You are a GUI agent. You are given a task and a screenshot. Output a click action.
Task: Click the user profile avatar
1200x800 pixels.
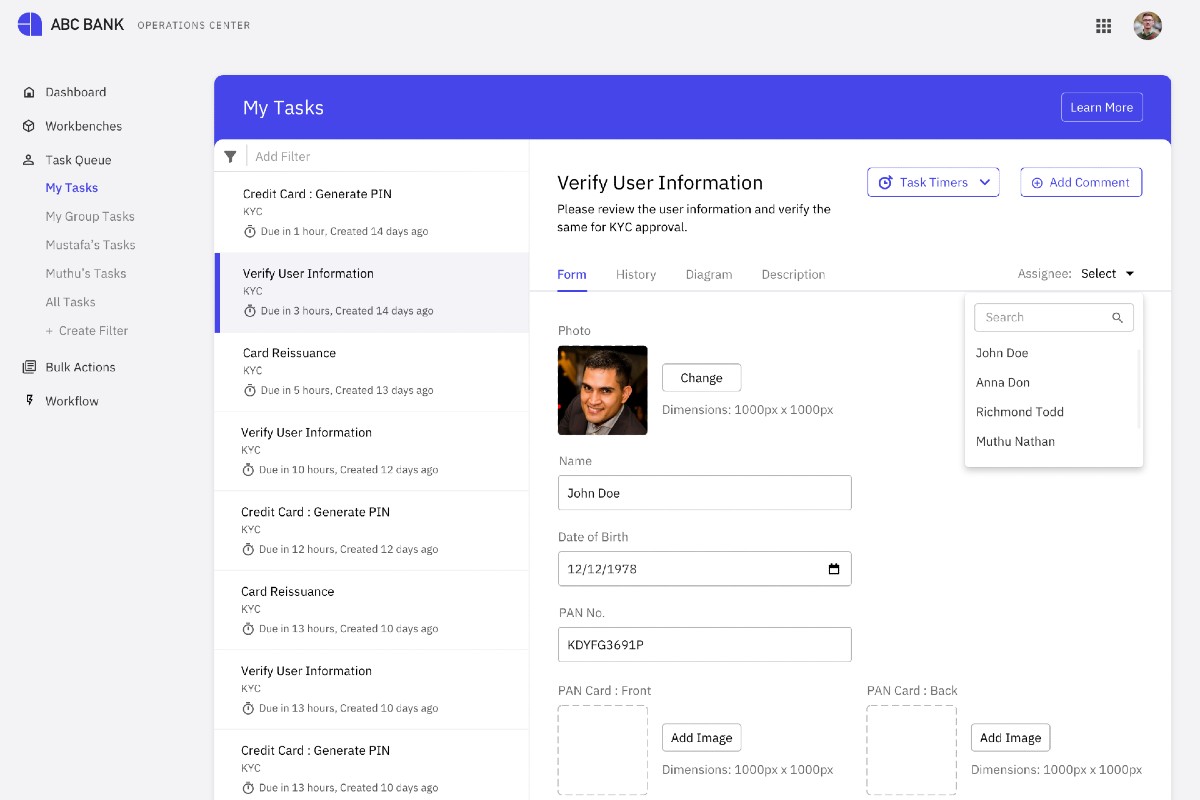pyautogui.click(x=1147, y=26)
